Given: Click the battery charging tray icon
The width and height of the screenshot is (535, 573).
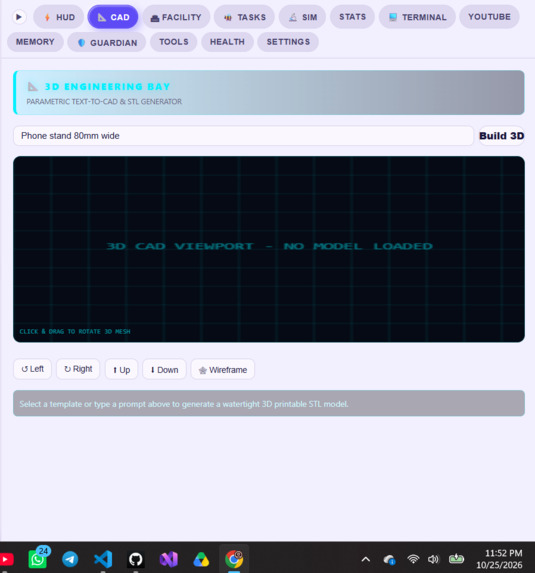Looking at the screenshot, I should [456, 559].
